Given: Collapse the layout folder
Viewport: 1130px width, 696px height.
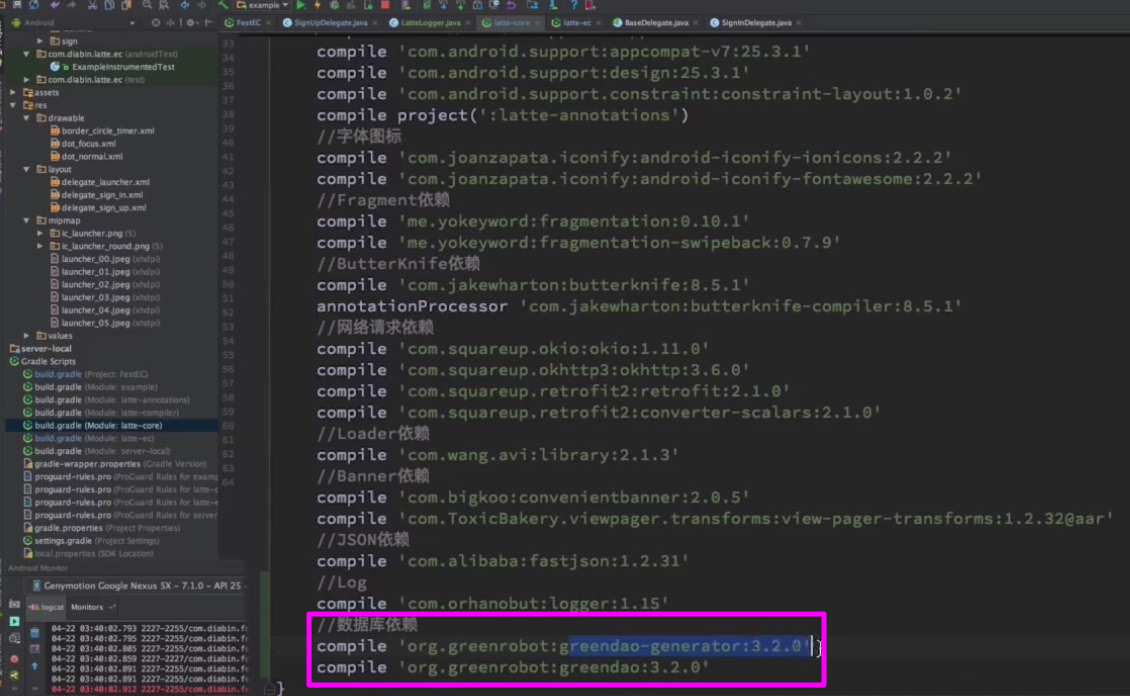Looking at the screenshot, I should pos(27,169).
